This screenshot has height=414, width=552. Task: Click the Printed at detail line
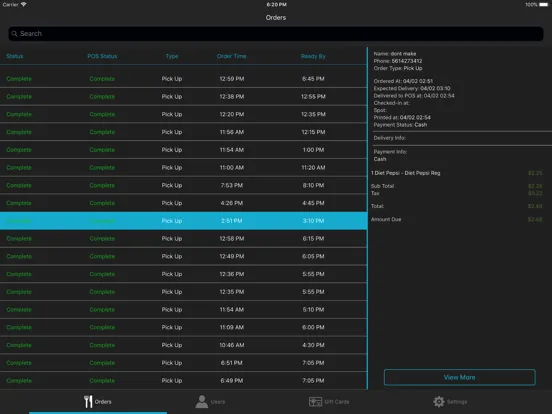tap(402, 118)
